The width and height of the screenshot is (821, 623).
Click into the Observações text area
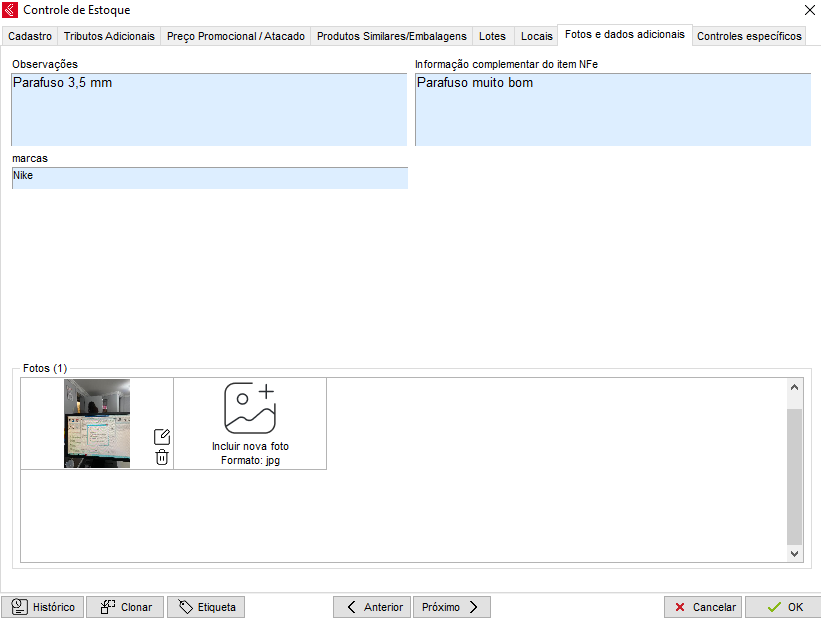(209, 110)
